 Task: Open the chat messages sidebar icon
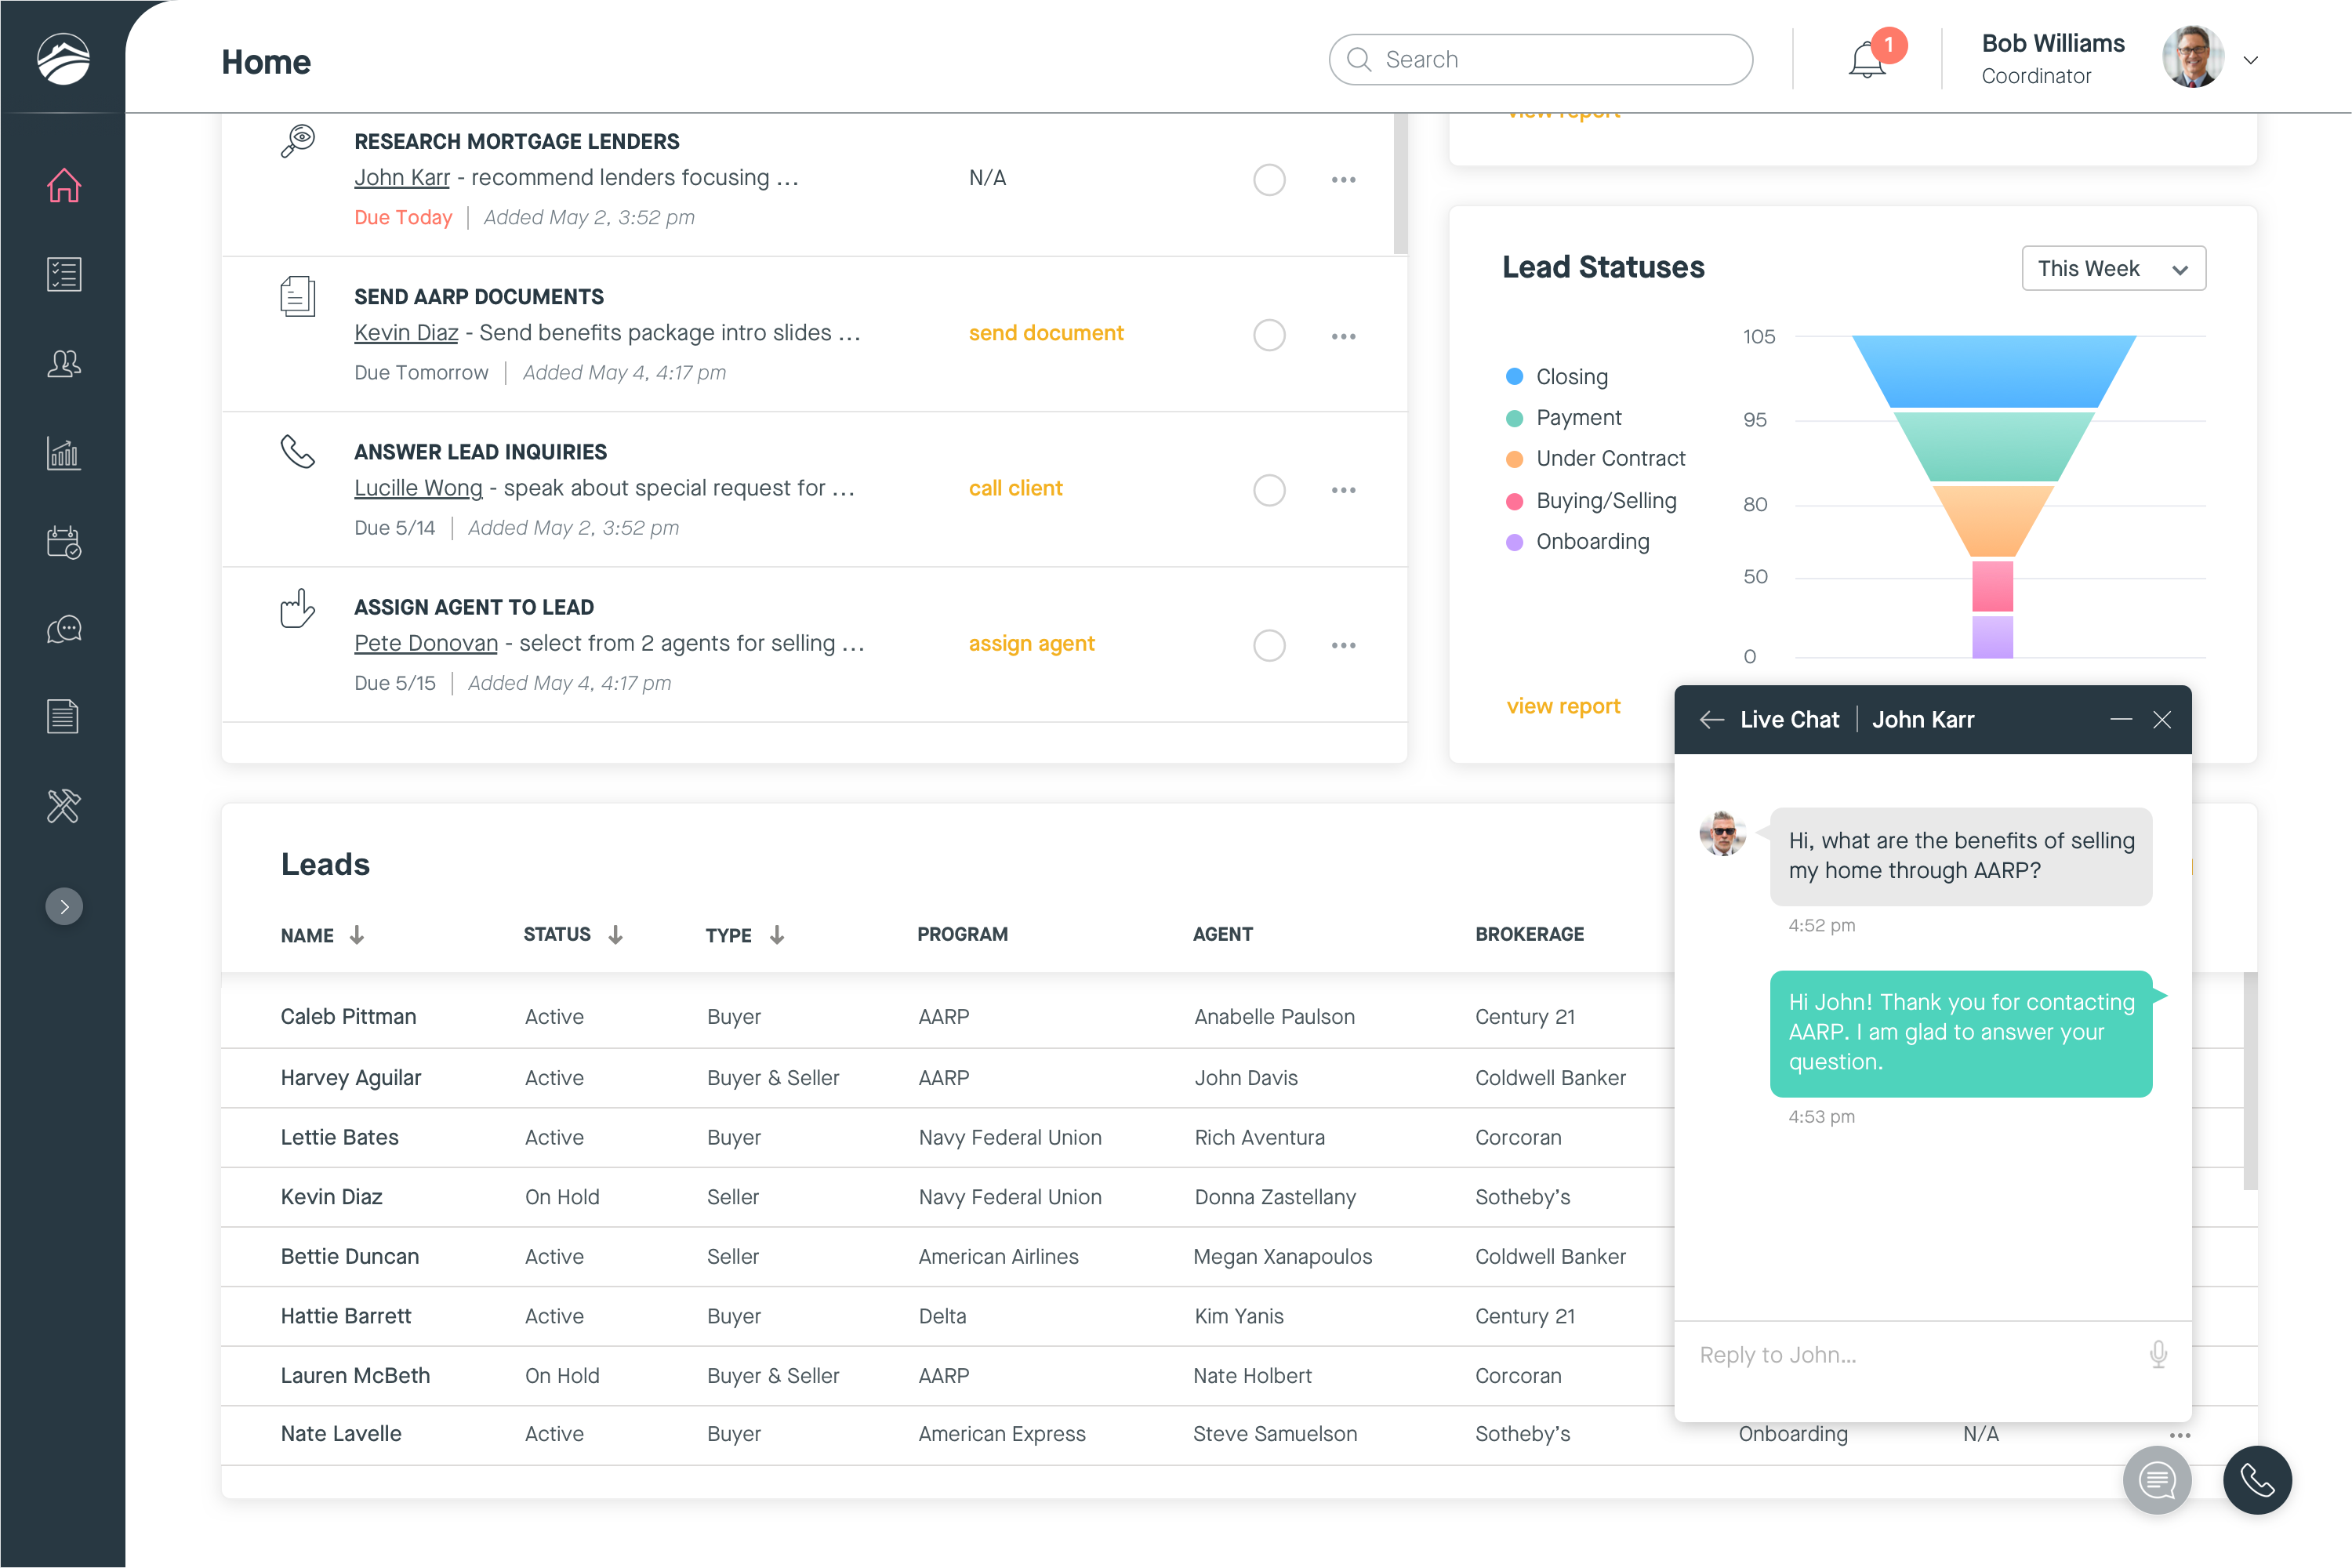coord(63,629)
